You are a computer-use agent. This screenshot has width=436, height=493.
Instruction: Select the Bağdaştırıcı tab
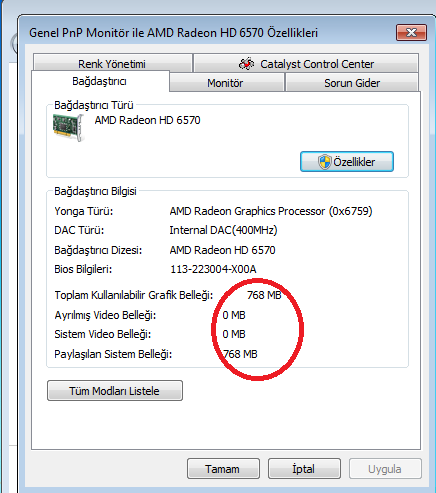tap(100, 81)
